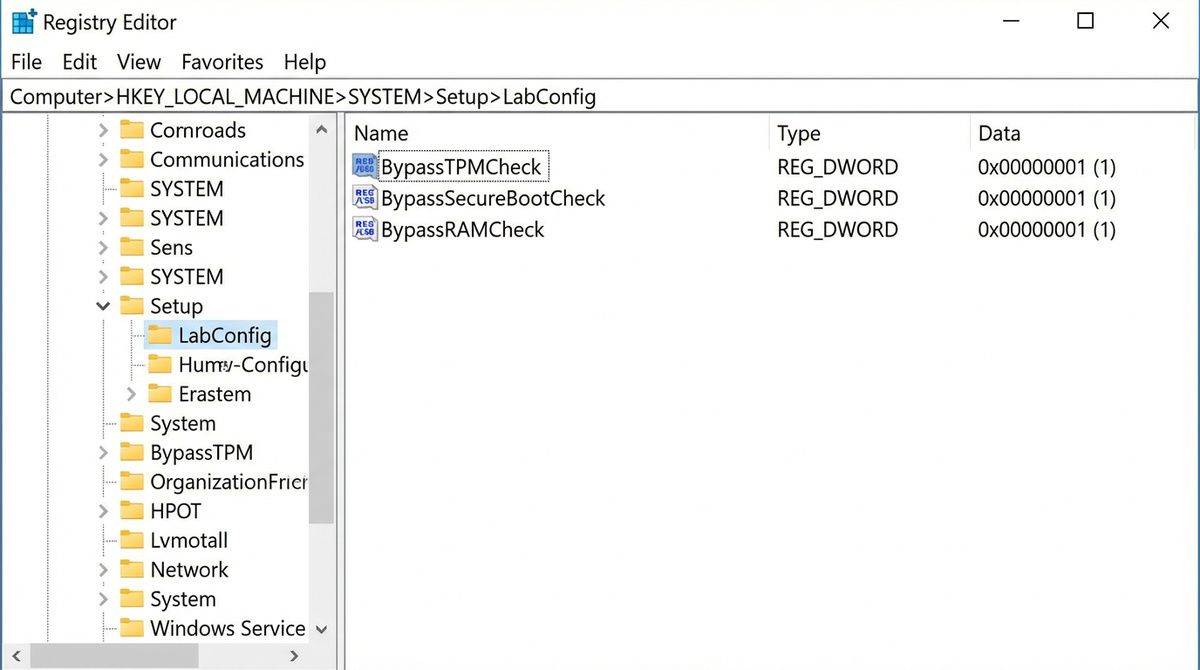Open the File menu
The image size is (1200, 670).
(x=26, y=62)
